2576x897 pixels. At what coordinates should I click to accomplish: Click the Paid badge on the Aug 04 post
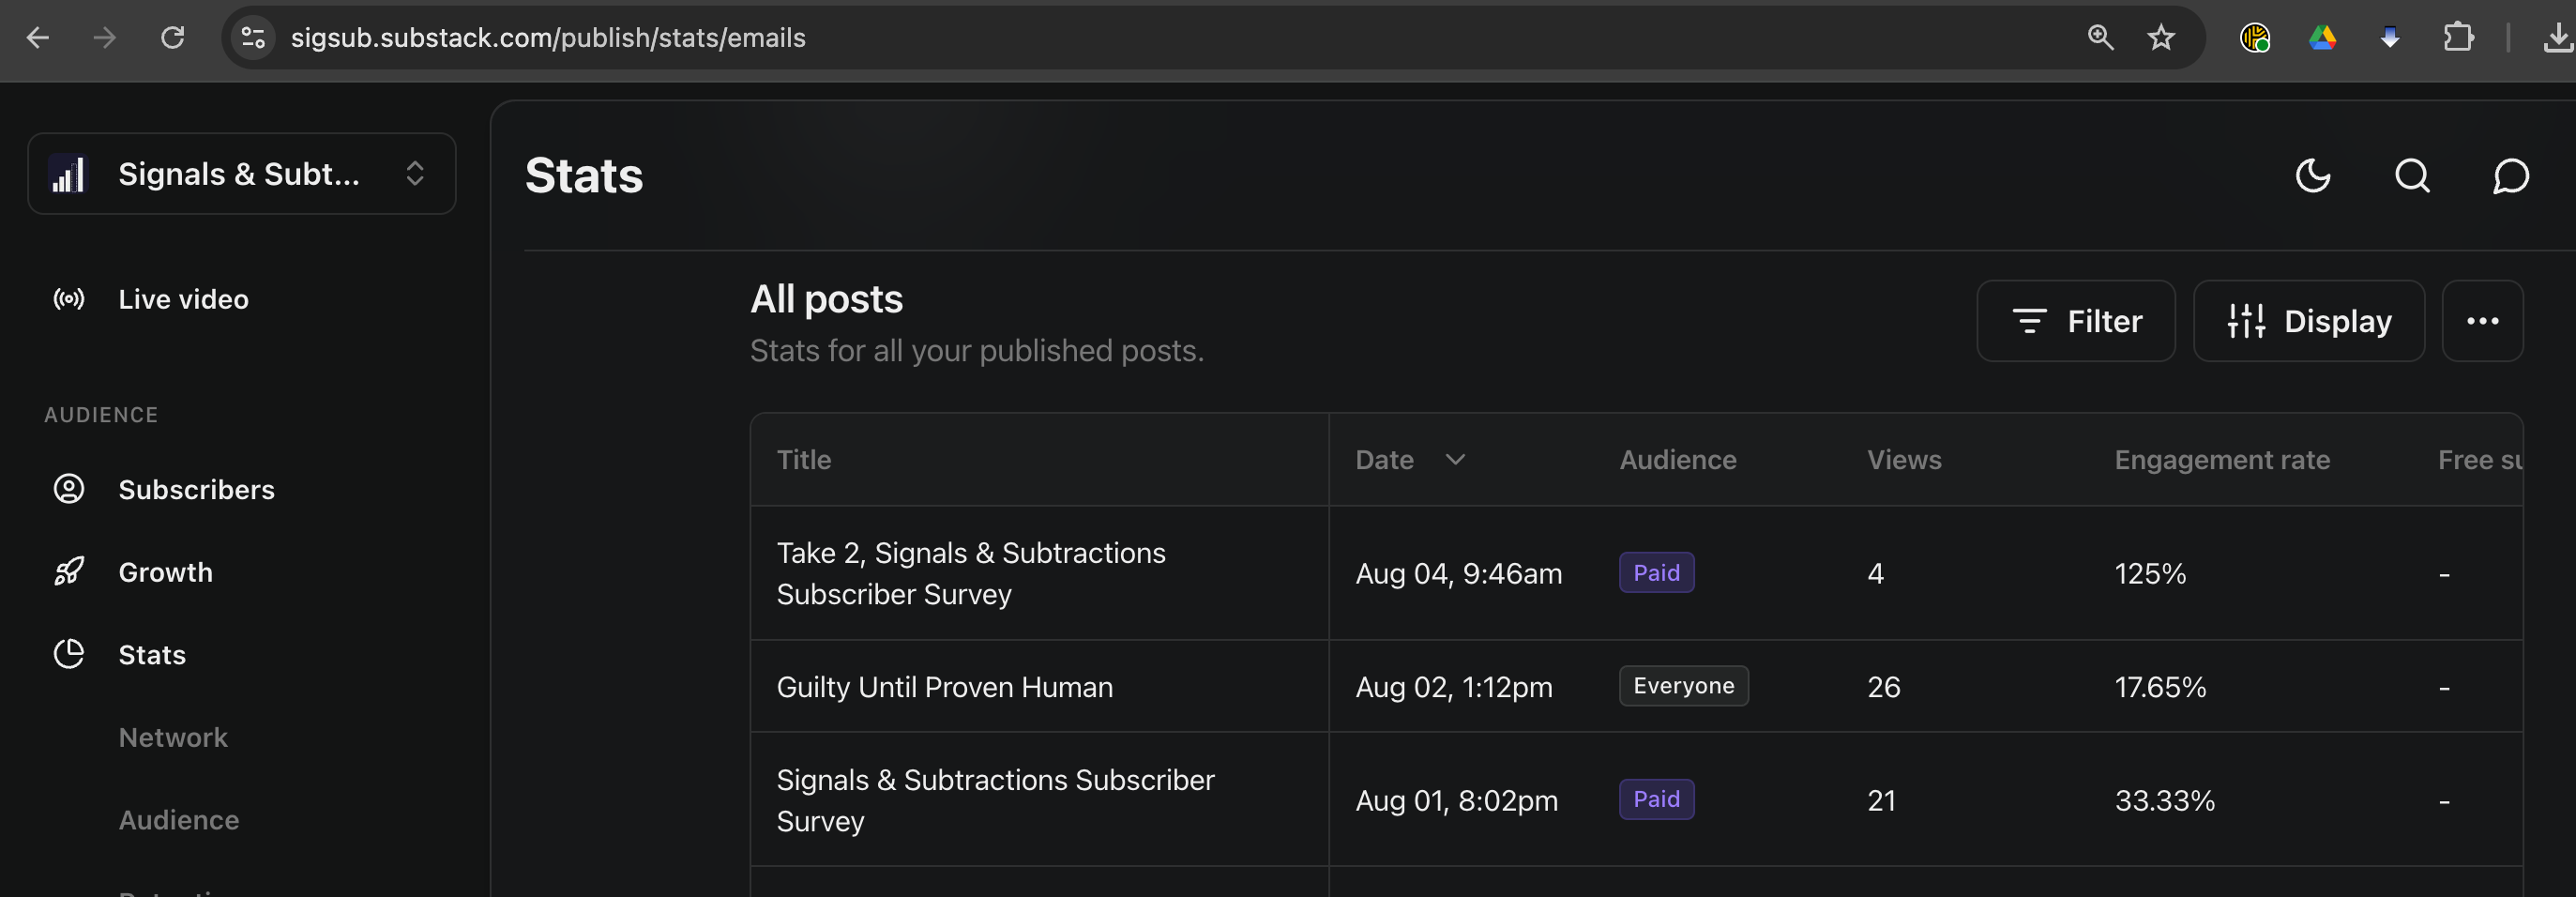coord(1656,573)
